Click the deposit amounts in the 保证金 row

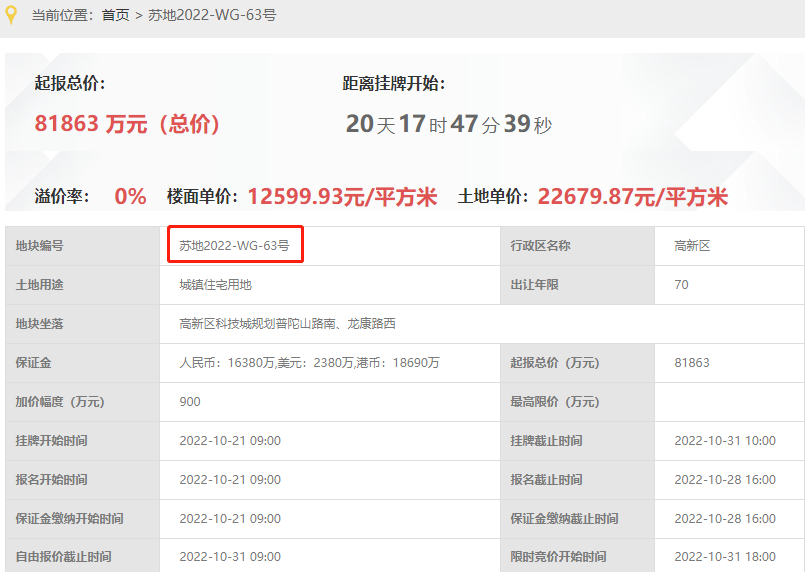click(309, 363)
